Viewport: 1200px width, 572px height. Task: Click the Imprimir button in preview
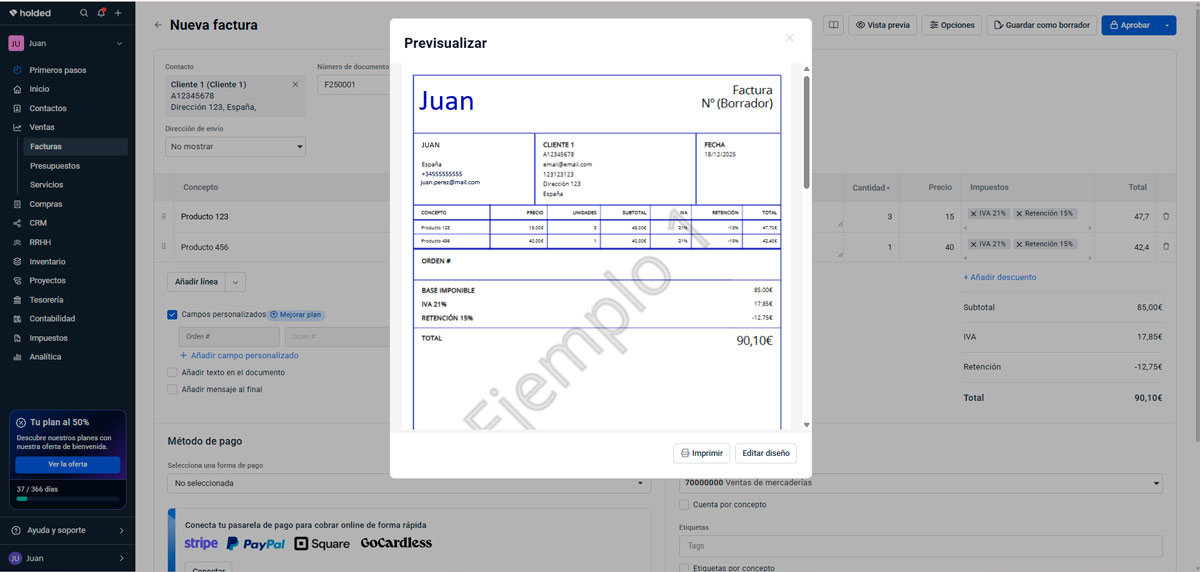click(x=702, y=453)
